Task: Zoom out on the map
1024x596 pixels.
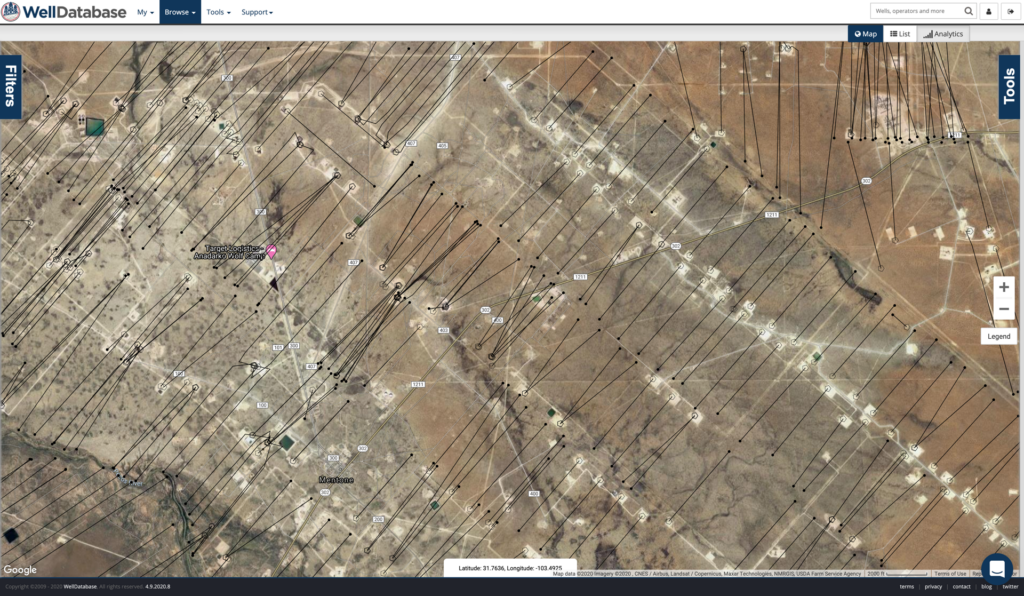Action: pyautogui.click(x=1004, y=309)
